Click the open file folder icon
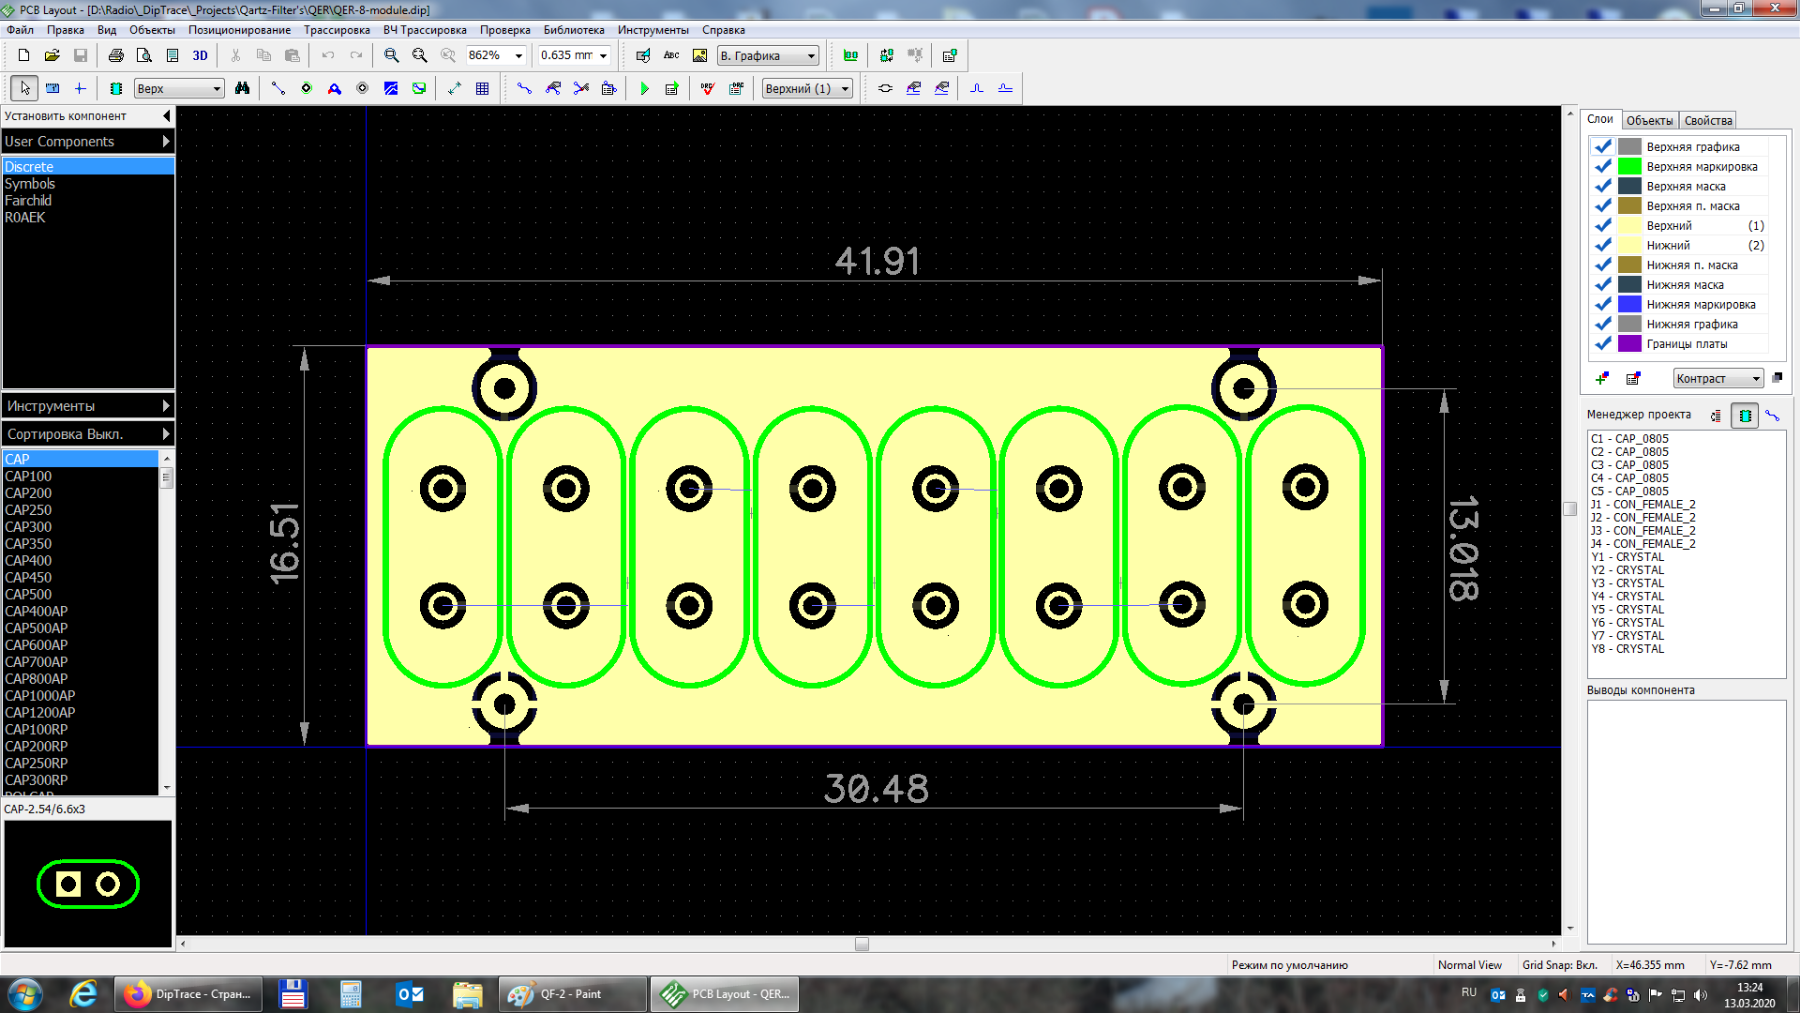Screen dimensions: 1800x1013 pos(52,56)
